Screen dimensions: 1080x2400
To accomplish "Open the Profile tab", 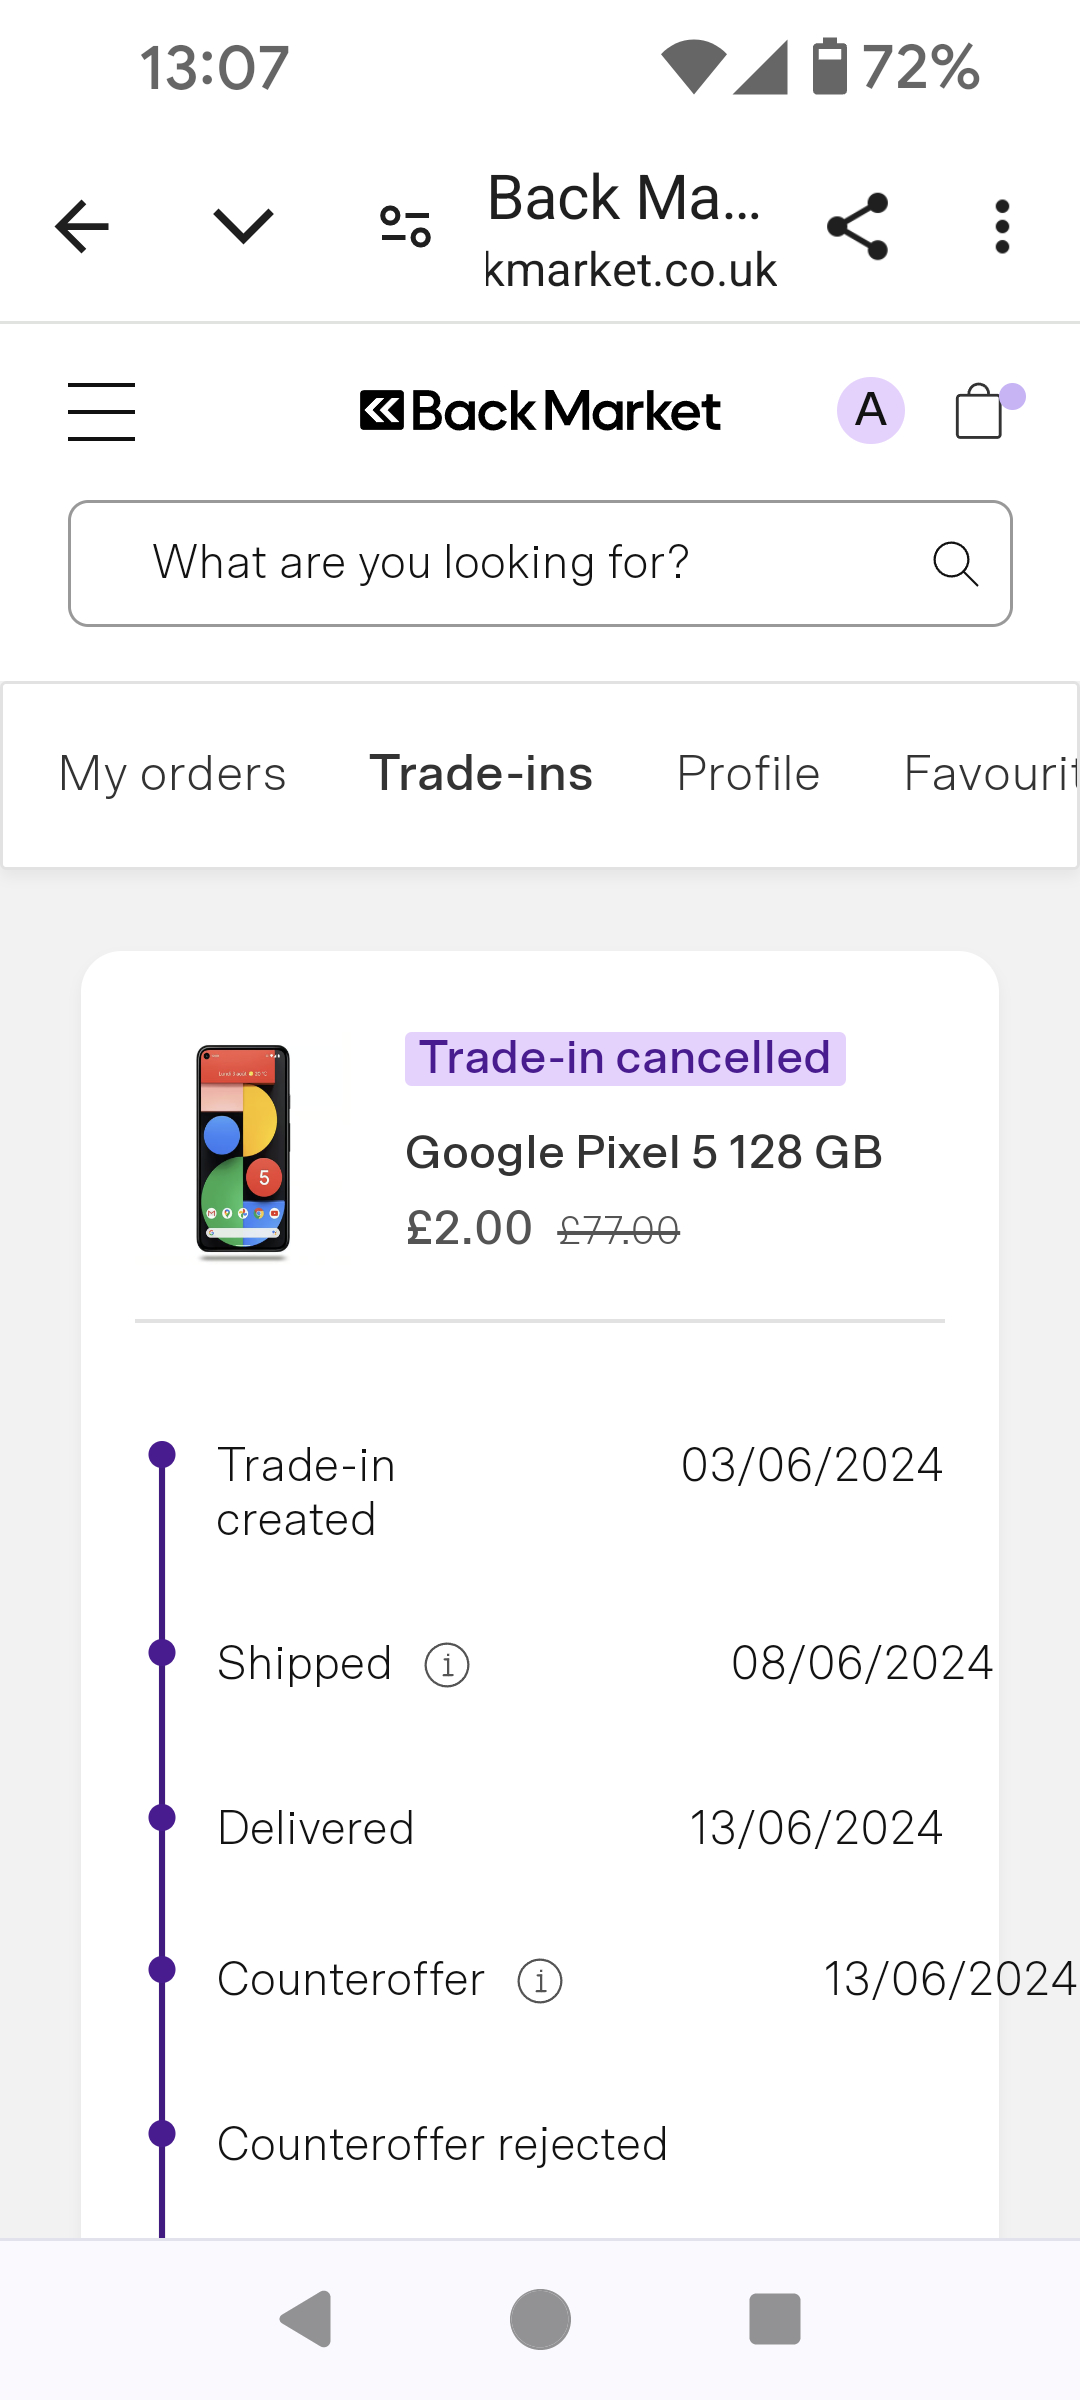I will (748, 774).
